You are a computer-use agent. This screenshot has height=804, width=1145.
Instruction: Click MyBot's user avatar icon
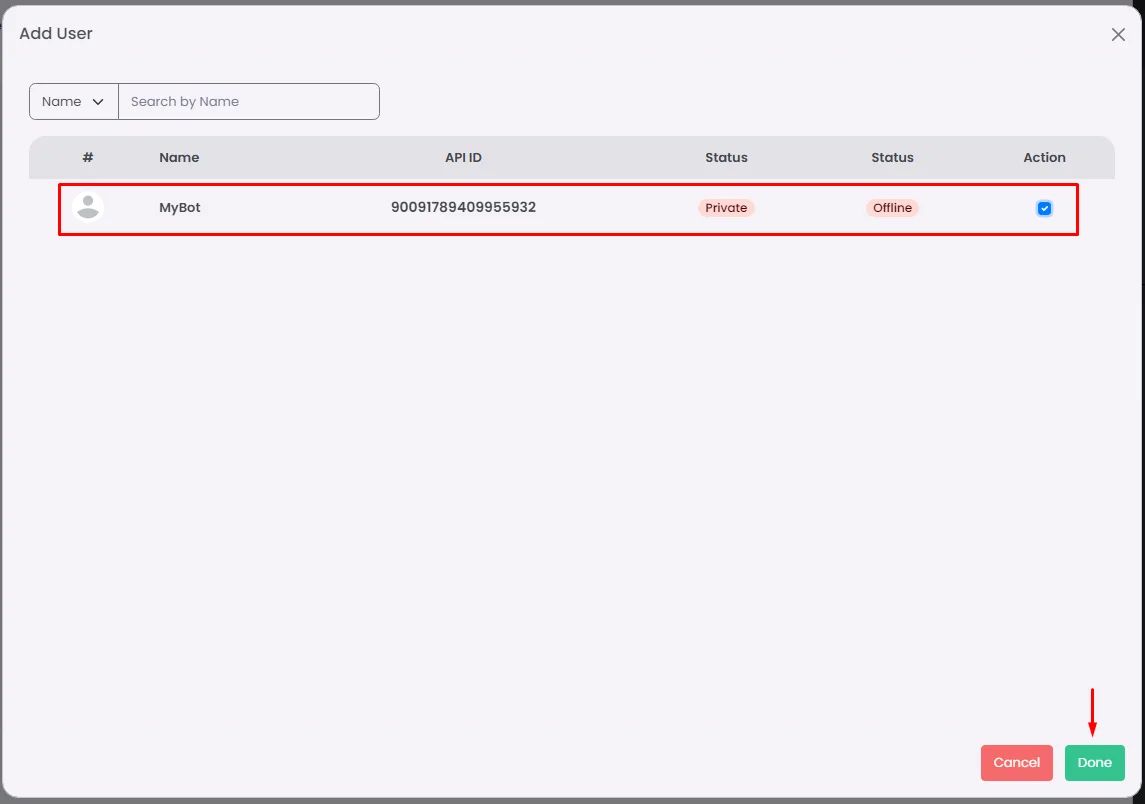point(88,207)
